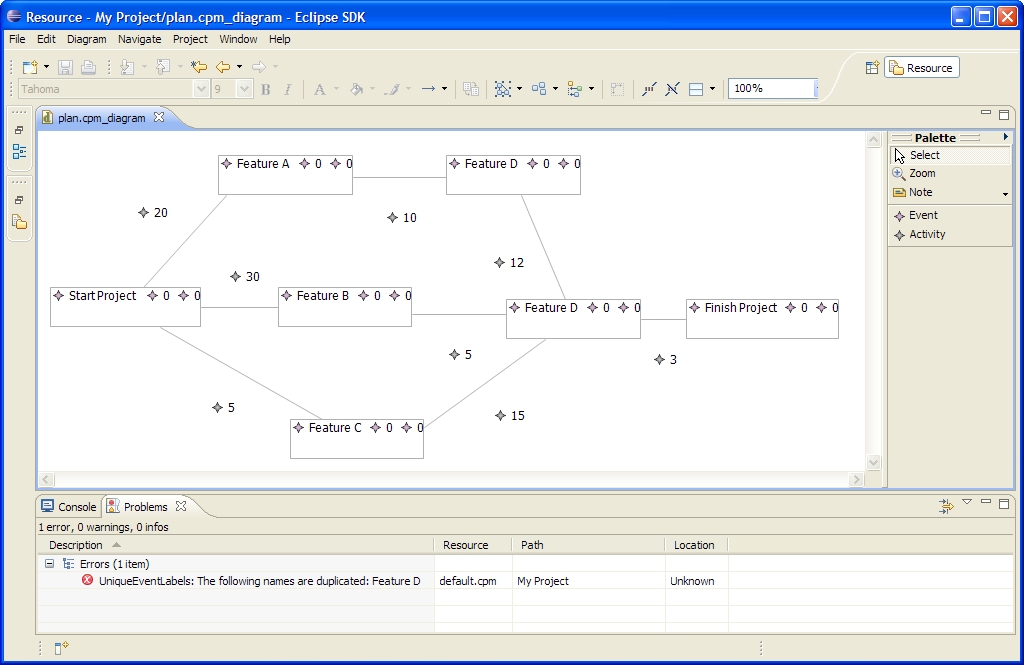Open the Arrange All dropdown arrow

tap(556, 89)
